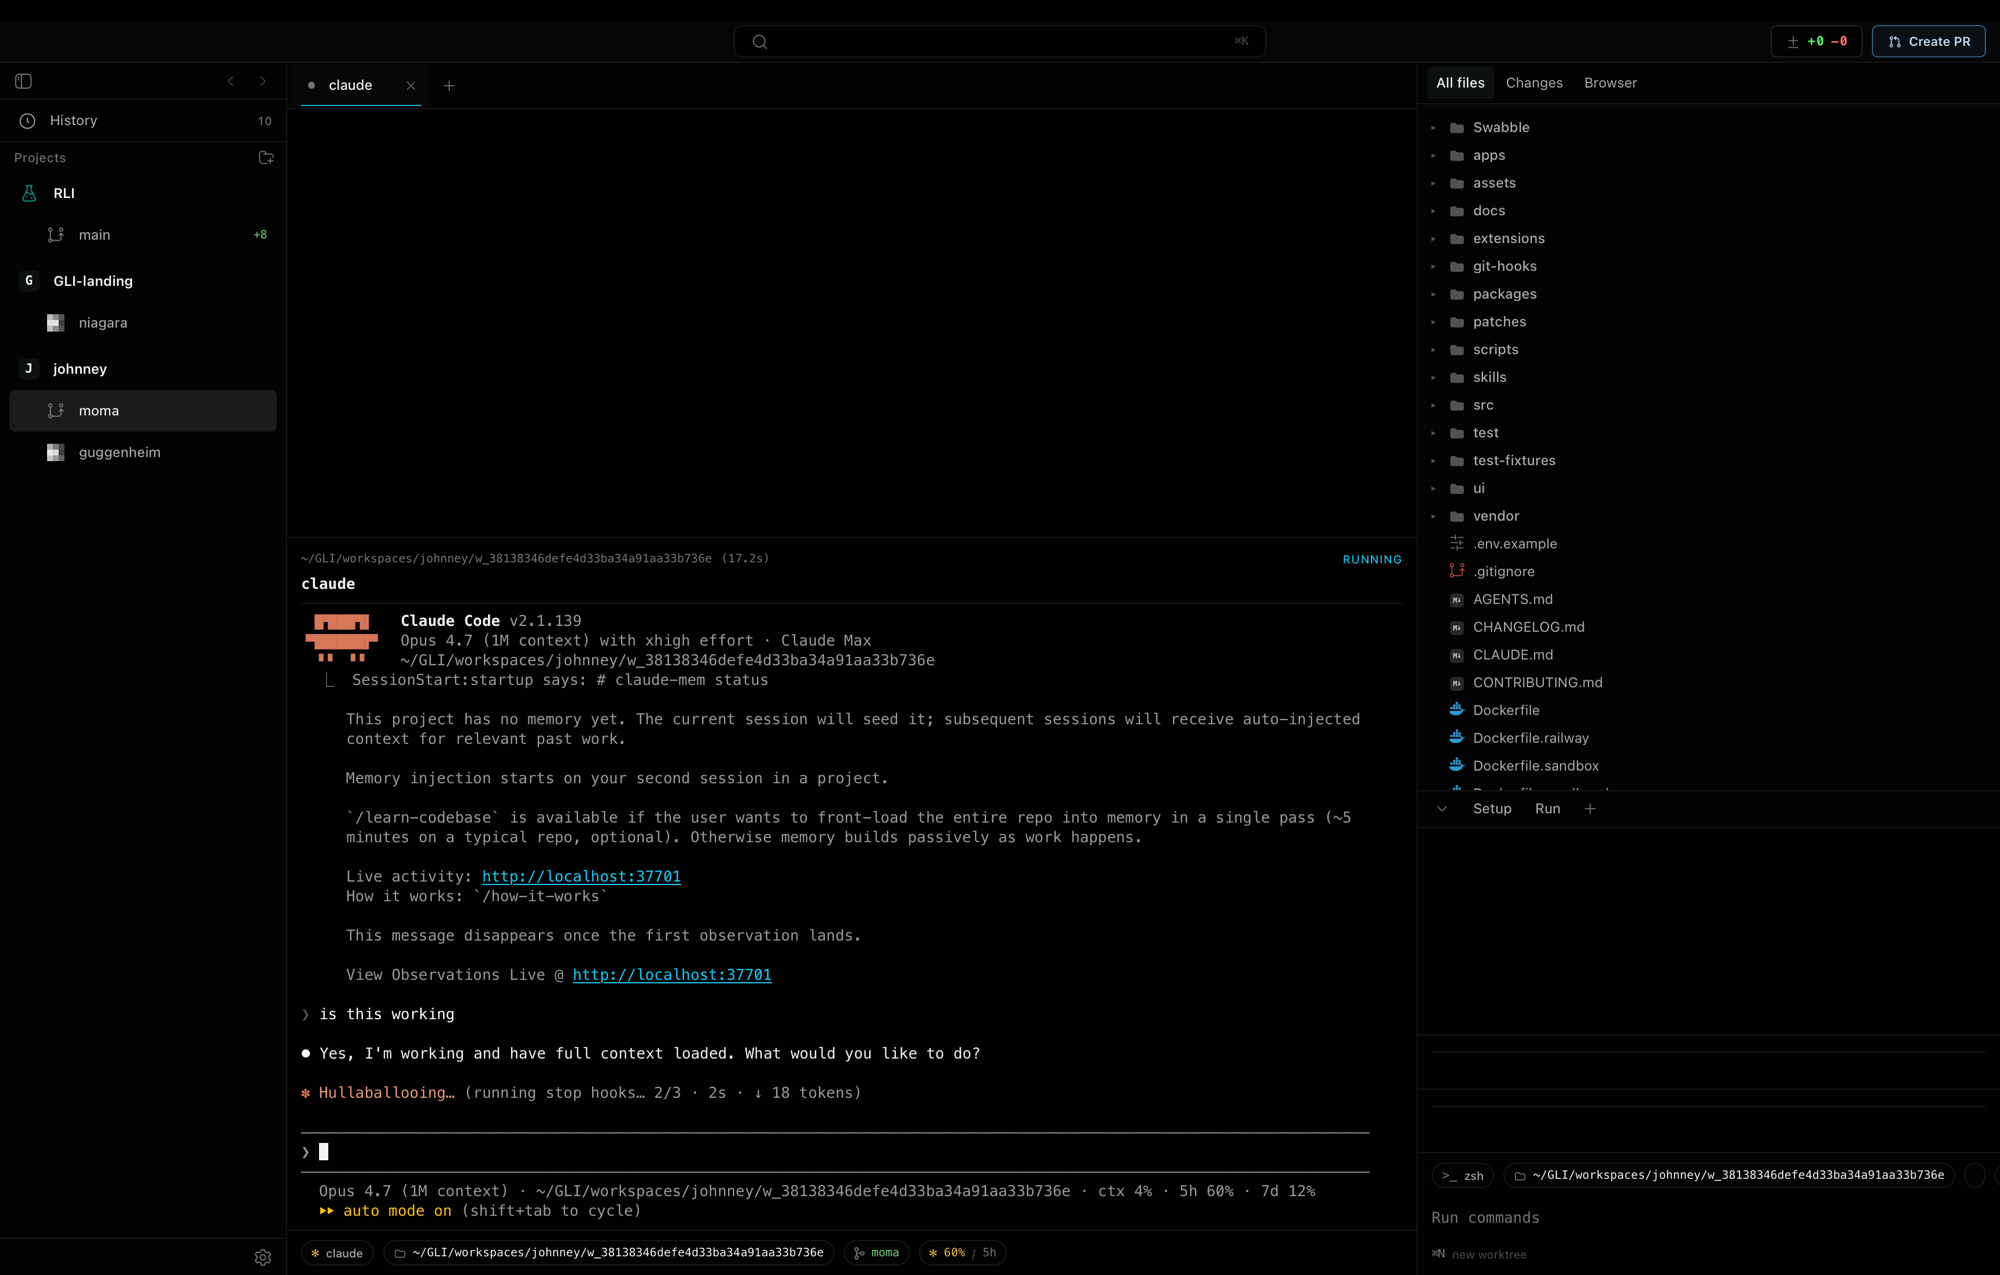The width and height of the screenshot is (2000, 1275).
Task: Click the vendor folder icon
Action: click(x=1457, y=516)
